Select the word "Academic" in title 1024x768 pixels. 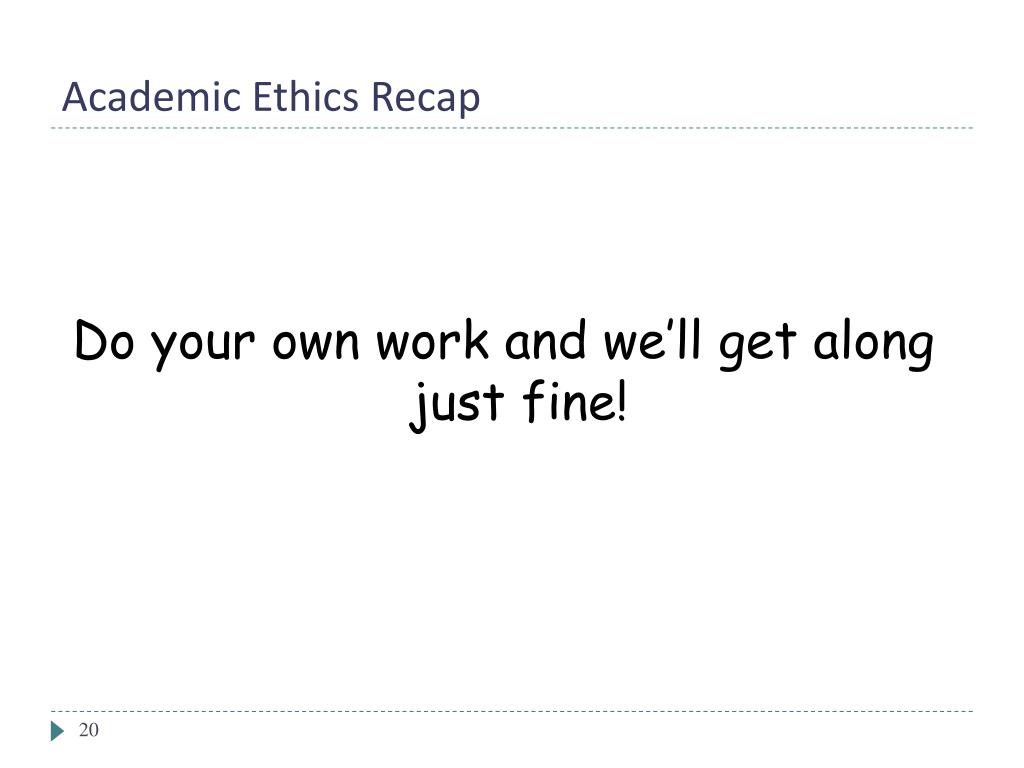point(152,97)
